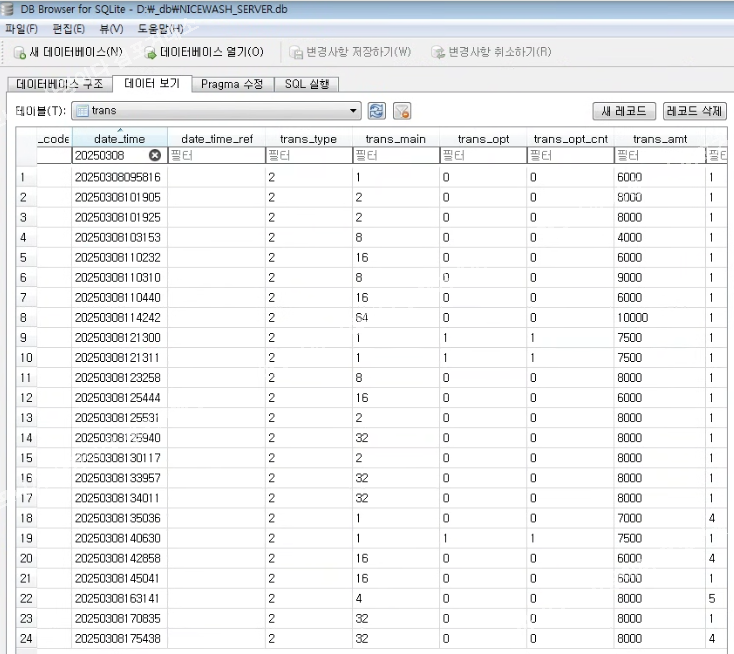
Task: Click the trans_type filter field
Action: coord(307,156)
